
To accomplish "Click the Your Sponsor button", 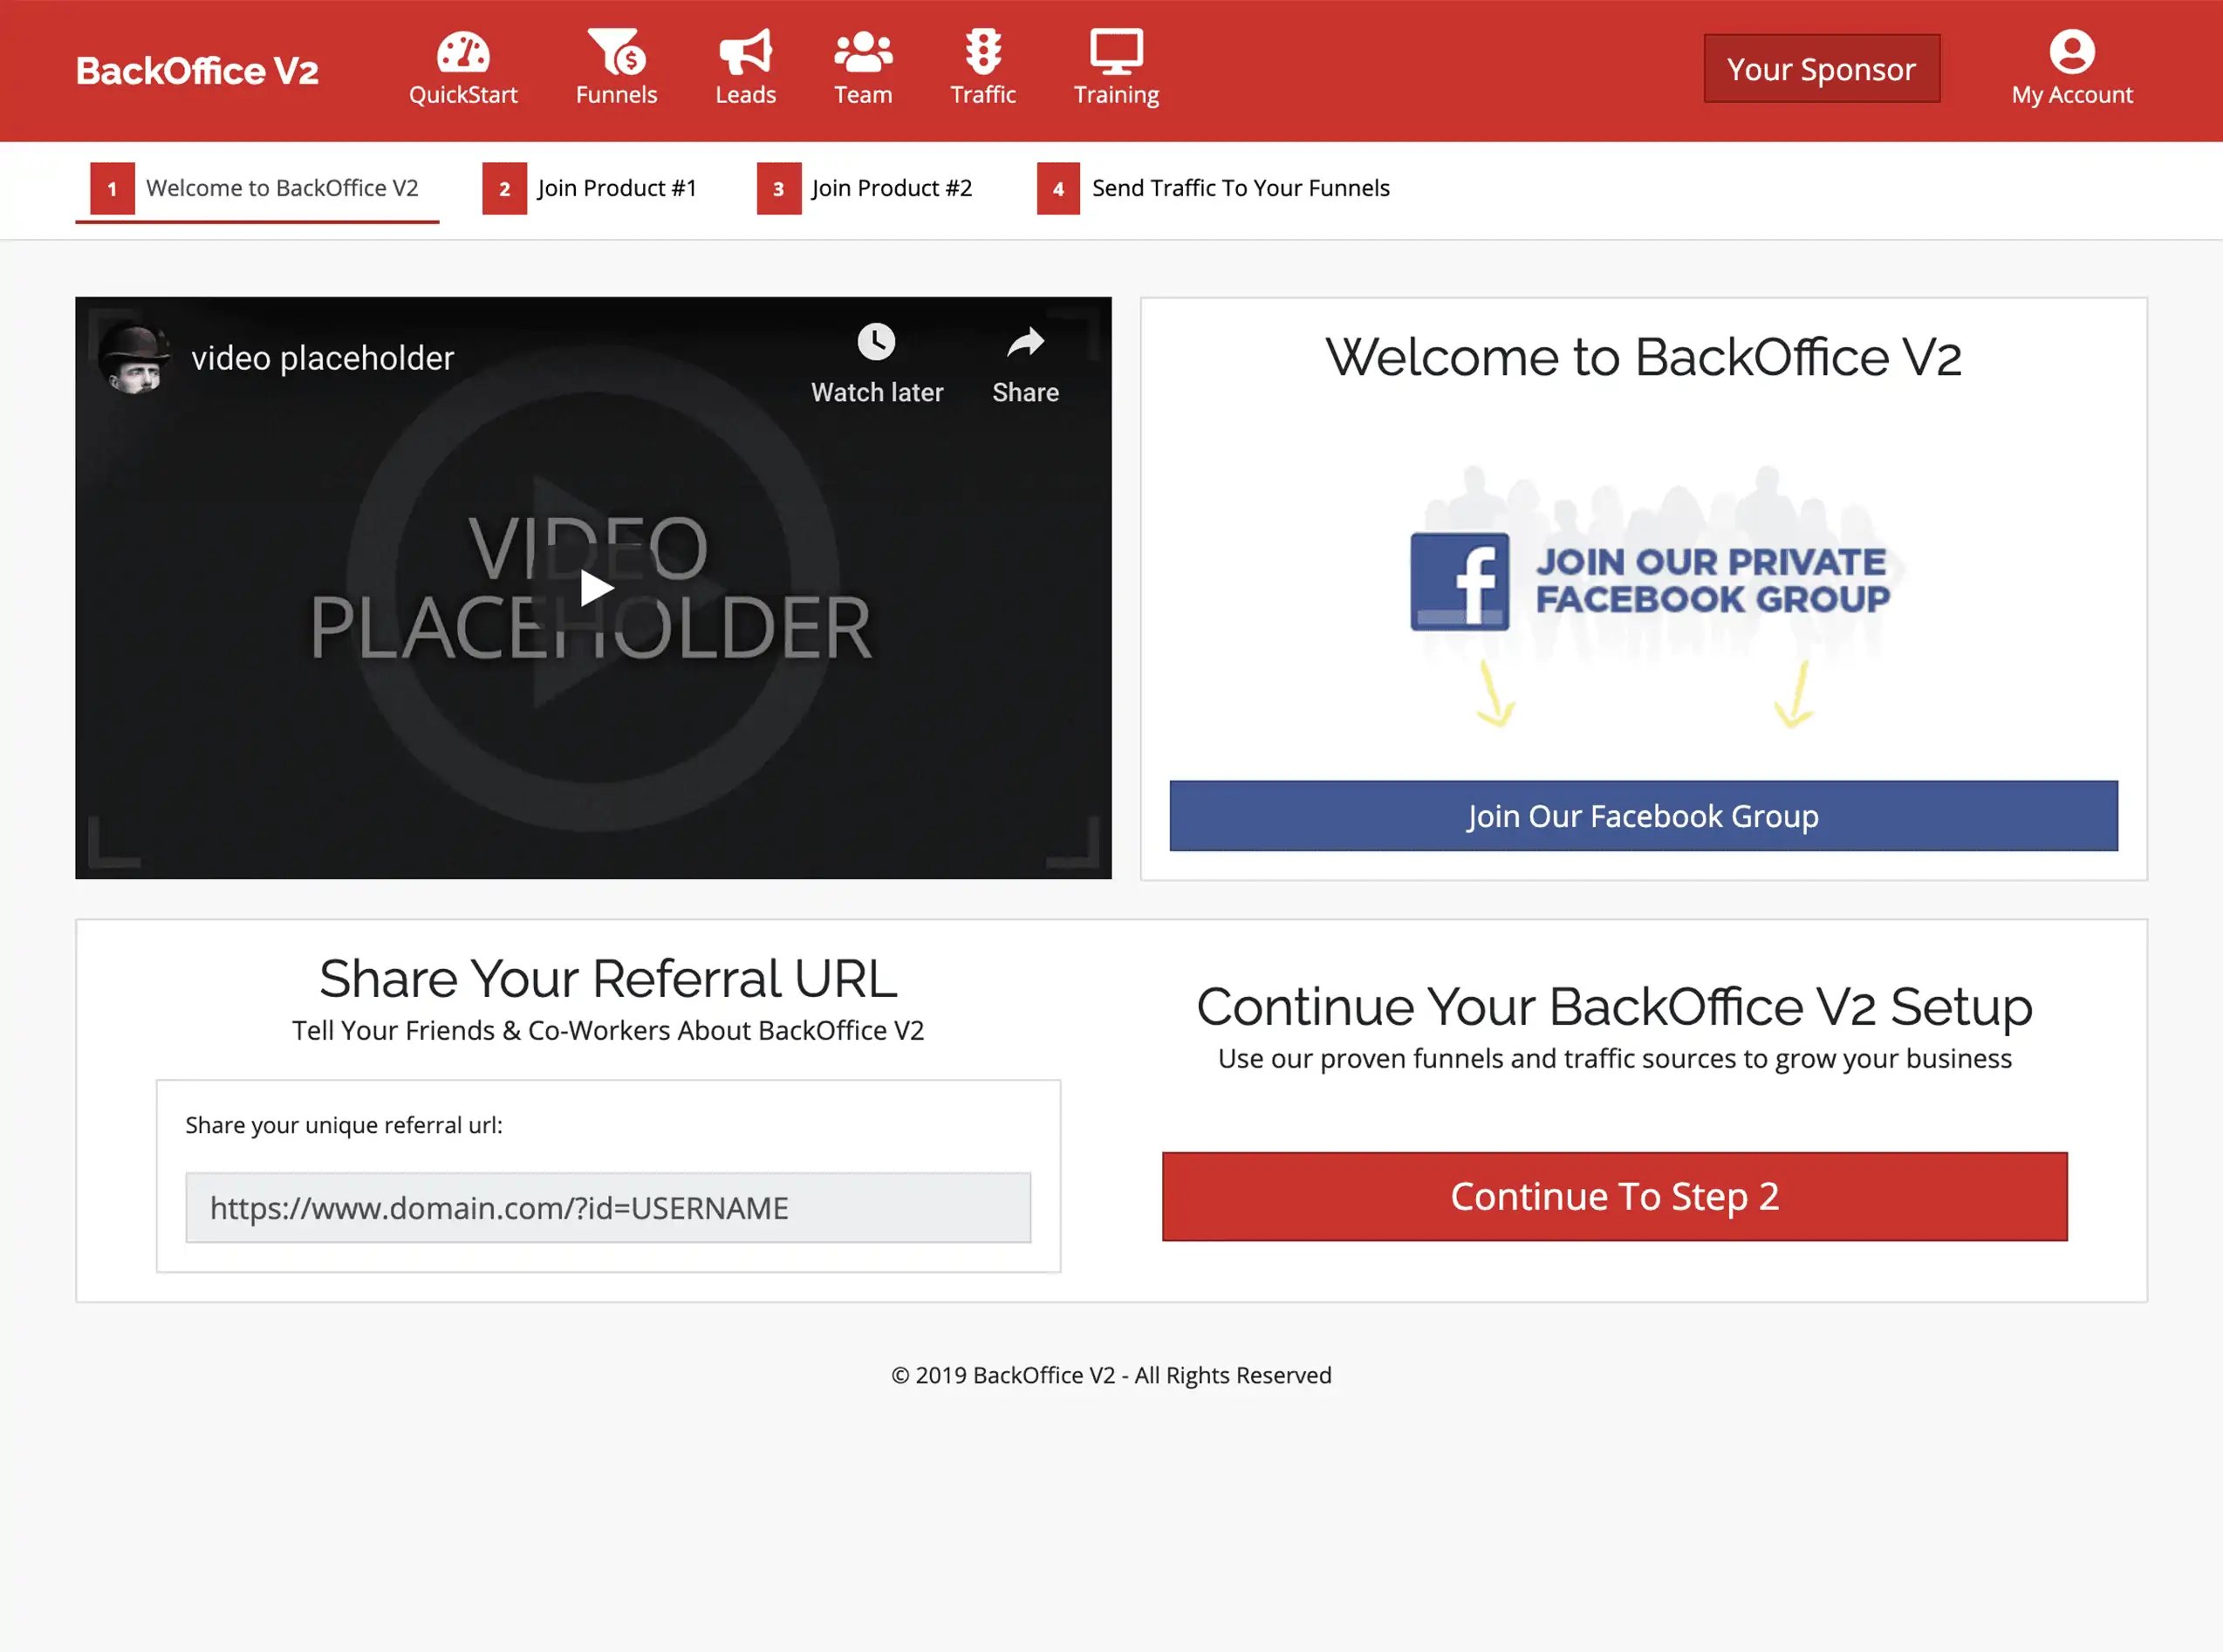I will [x=1822, y=69].
